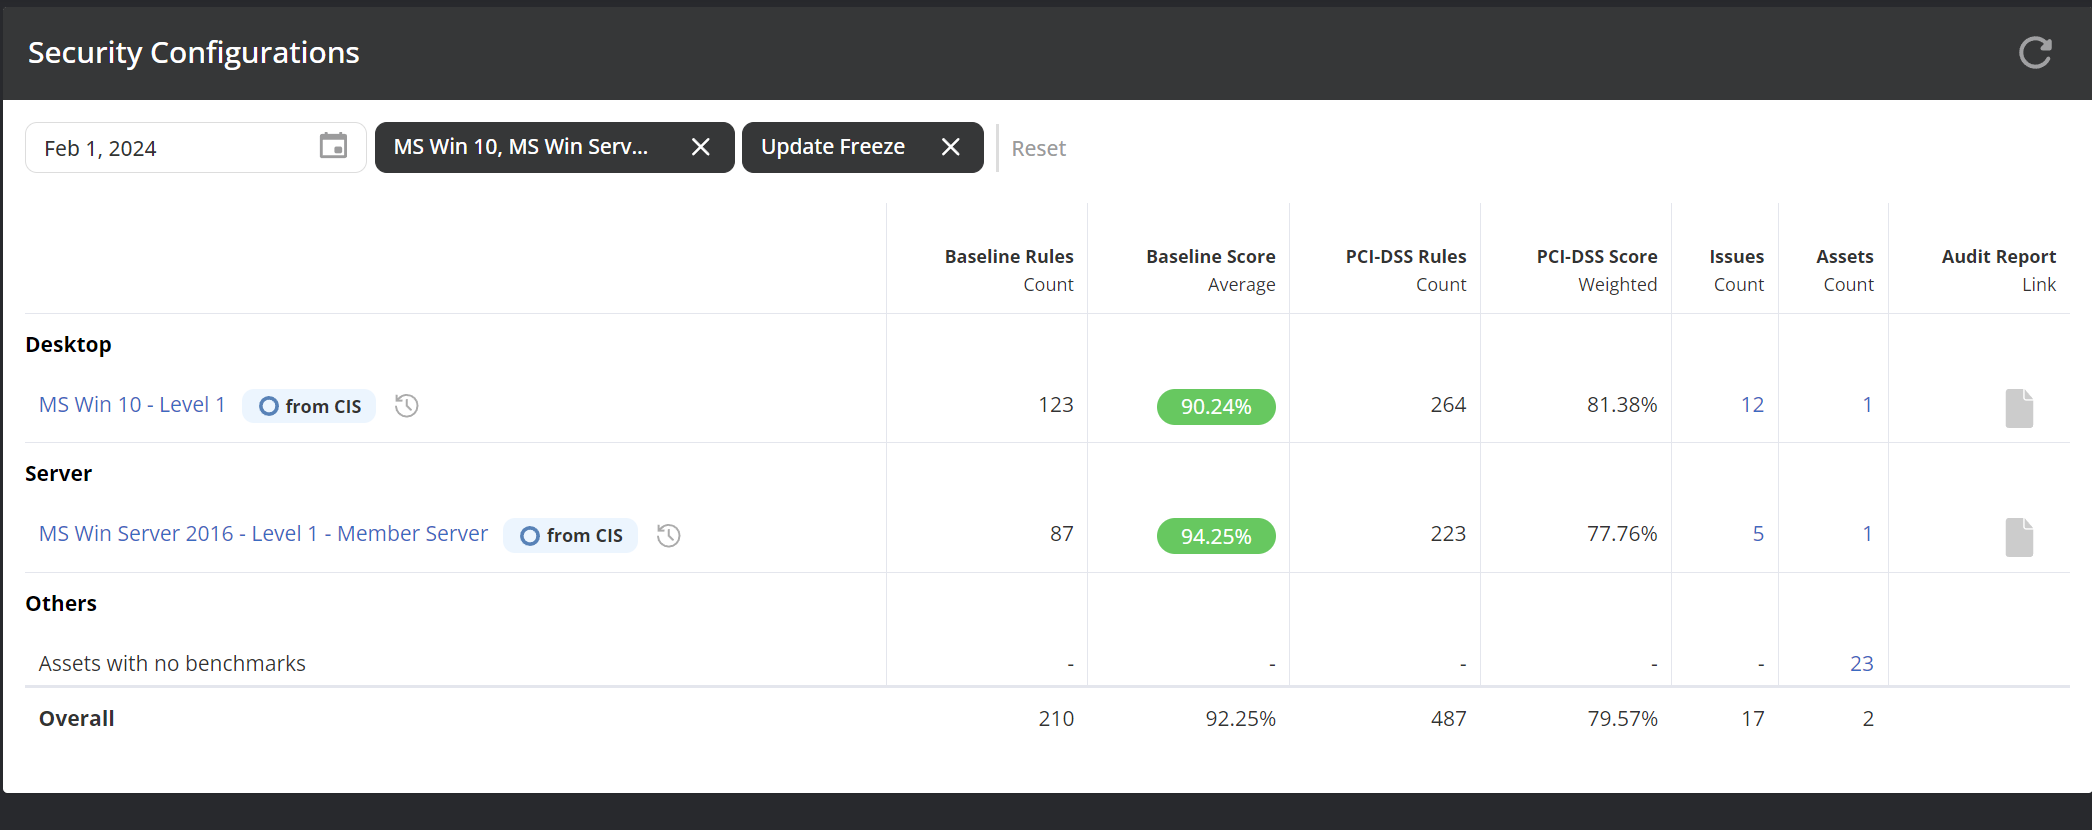Open the MS Win 10, MS Win Serv filter
The image size is (2092, 830).
[521, 148]
